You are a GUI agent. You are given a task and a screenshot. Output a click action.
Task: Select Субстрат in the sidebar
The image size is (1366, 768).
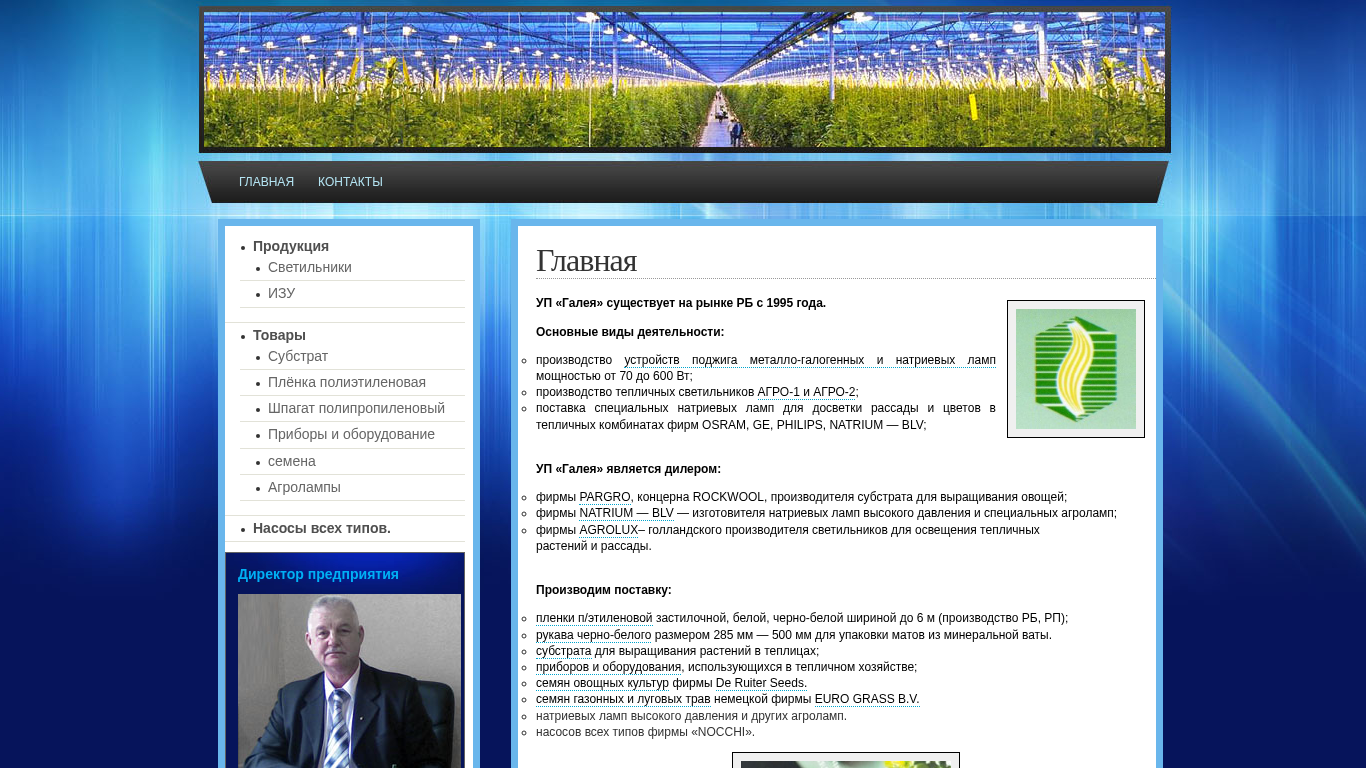[x=298, y=356]
